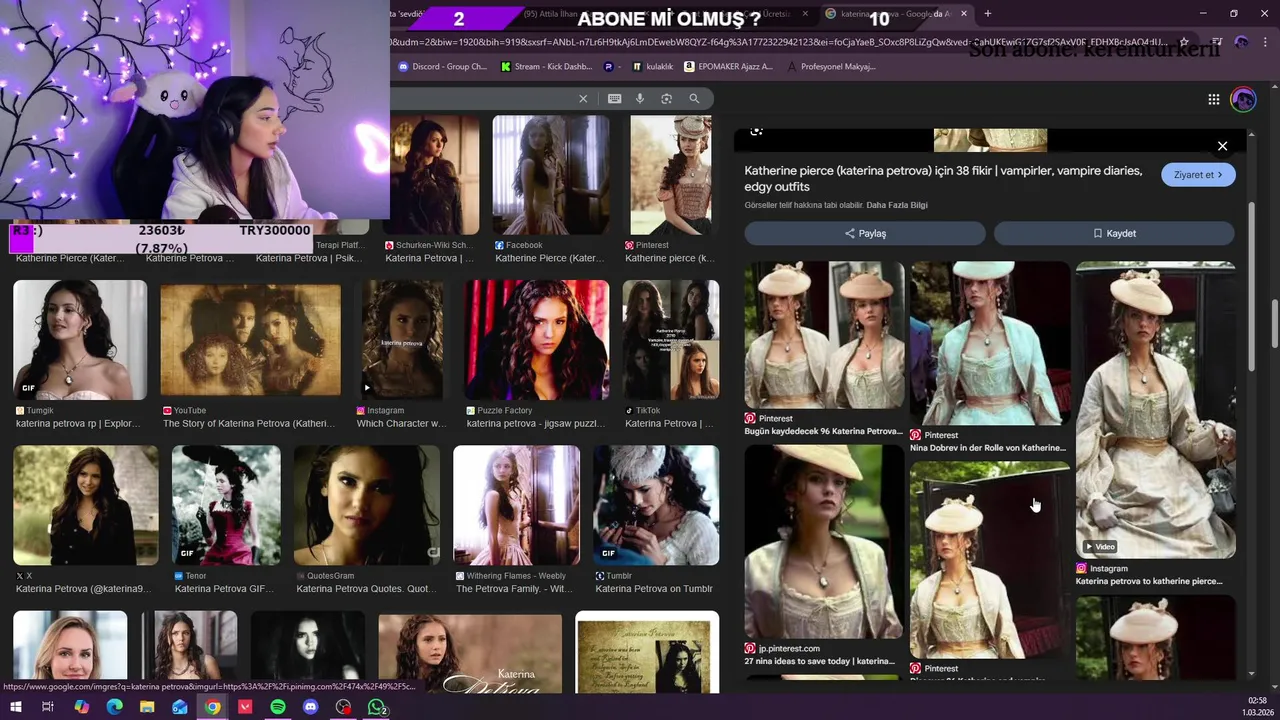Open Instagram Which Character result thumbnail
Image resolution: width=1280 pixels, height=720 pixels.
coord(402,340)
